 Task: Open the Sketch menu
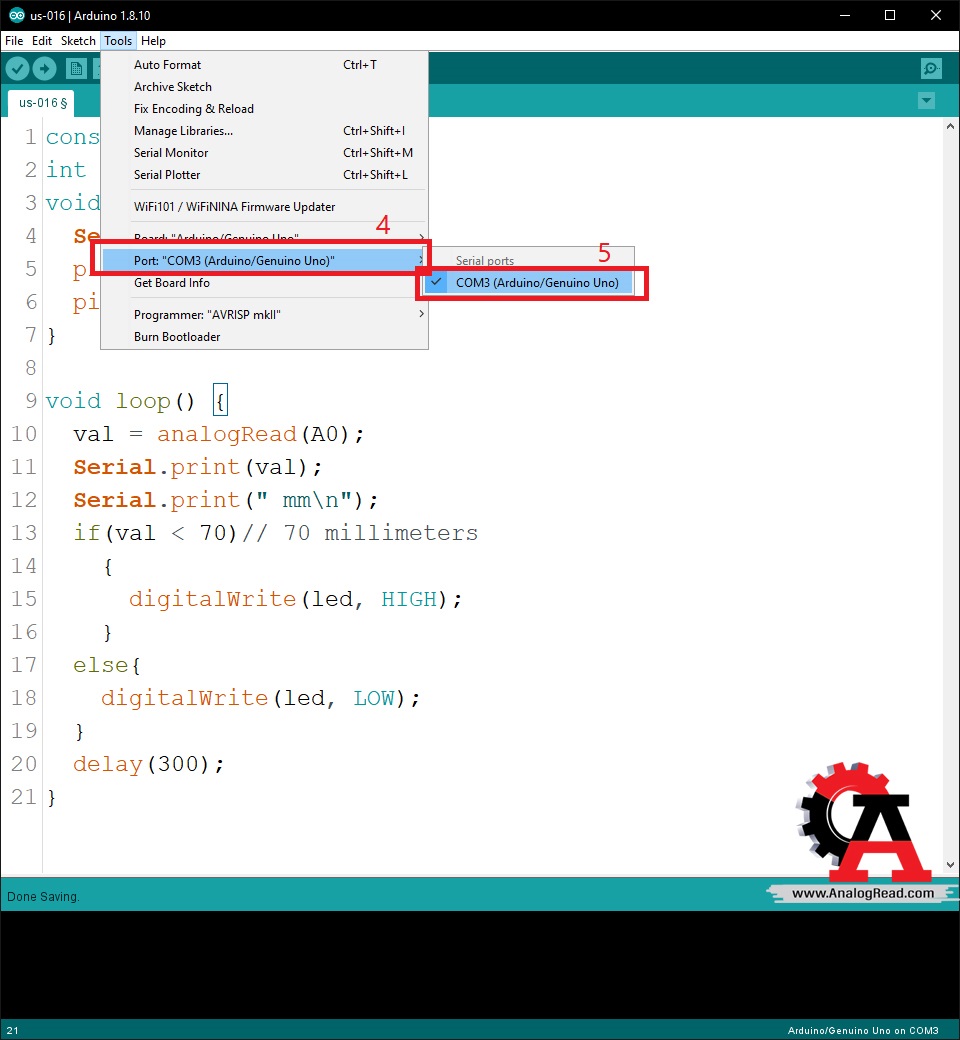pyautogui.click(x=78, y=40)
